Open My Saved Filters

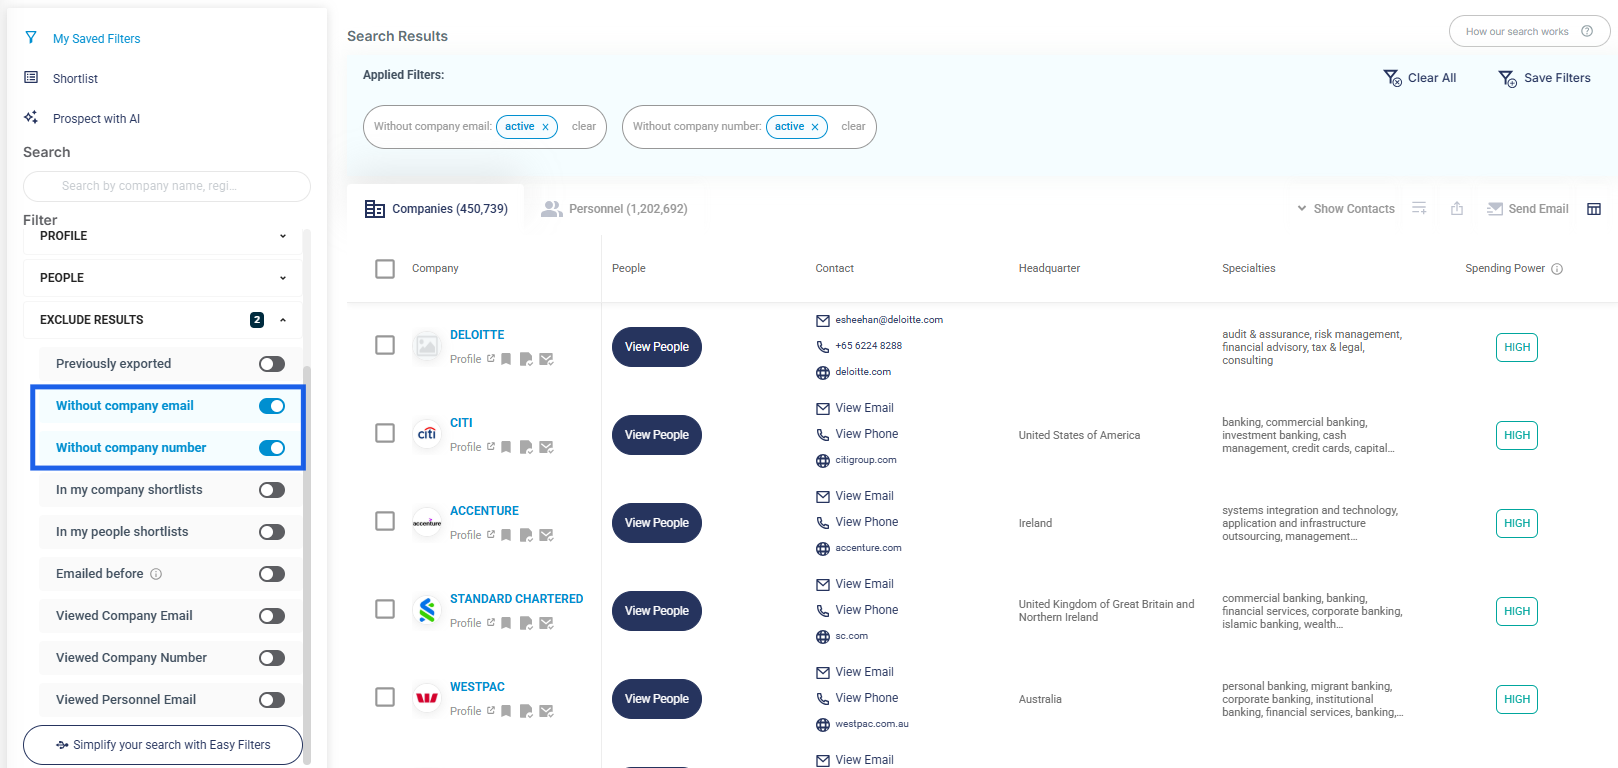coord(96,39)
